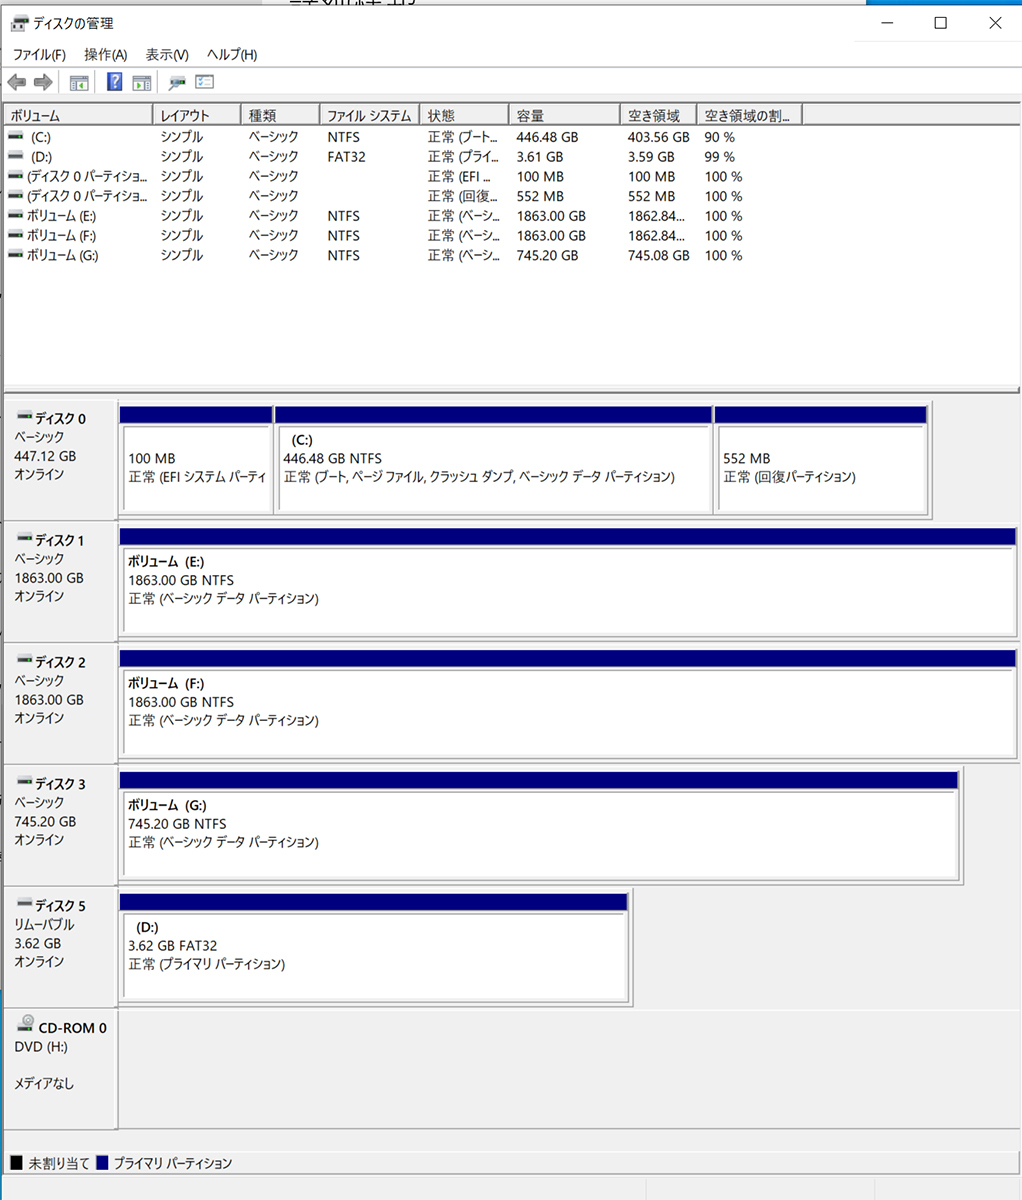Click the ディスク 0 label showing 447.12 GB
This screenshot has height=1200, width=1022.
pyautogui.click(x=60, y=460)
